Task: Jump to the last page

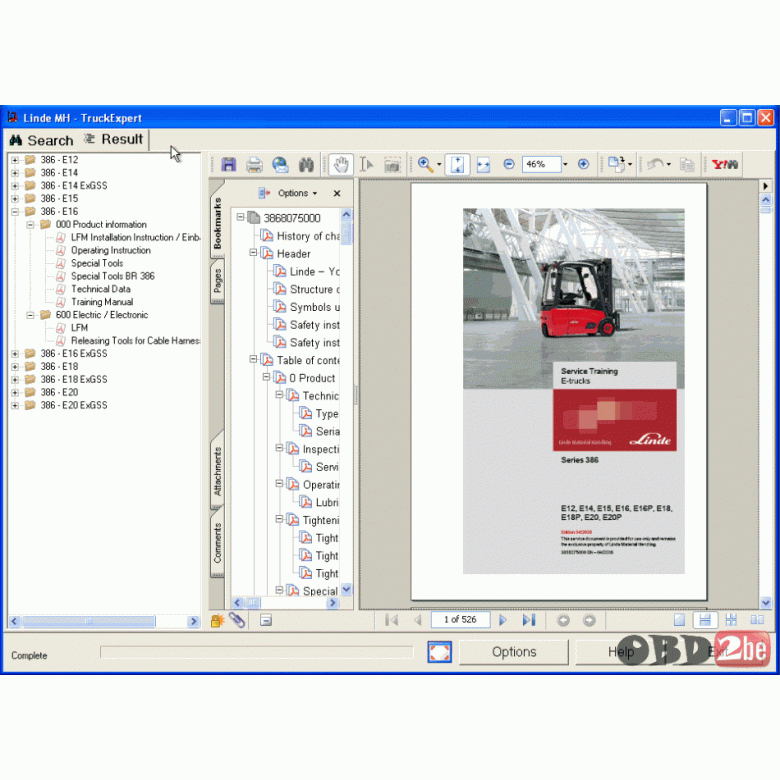Action: (529, 620)
